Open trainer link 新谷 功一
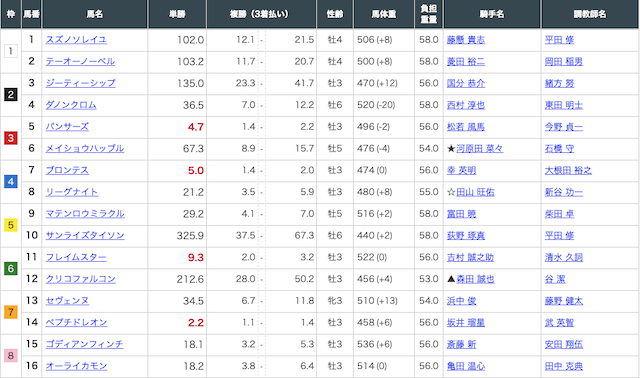 564,192
